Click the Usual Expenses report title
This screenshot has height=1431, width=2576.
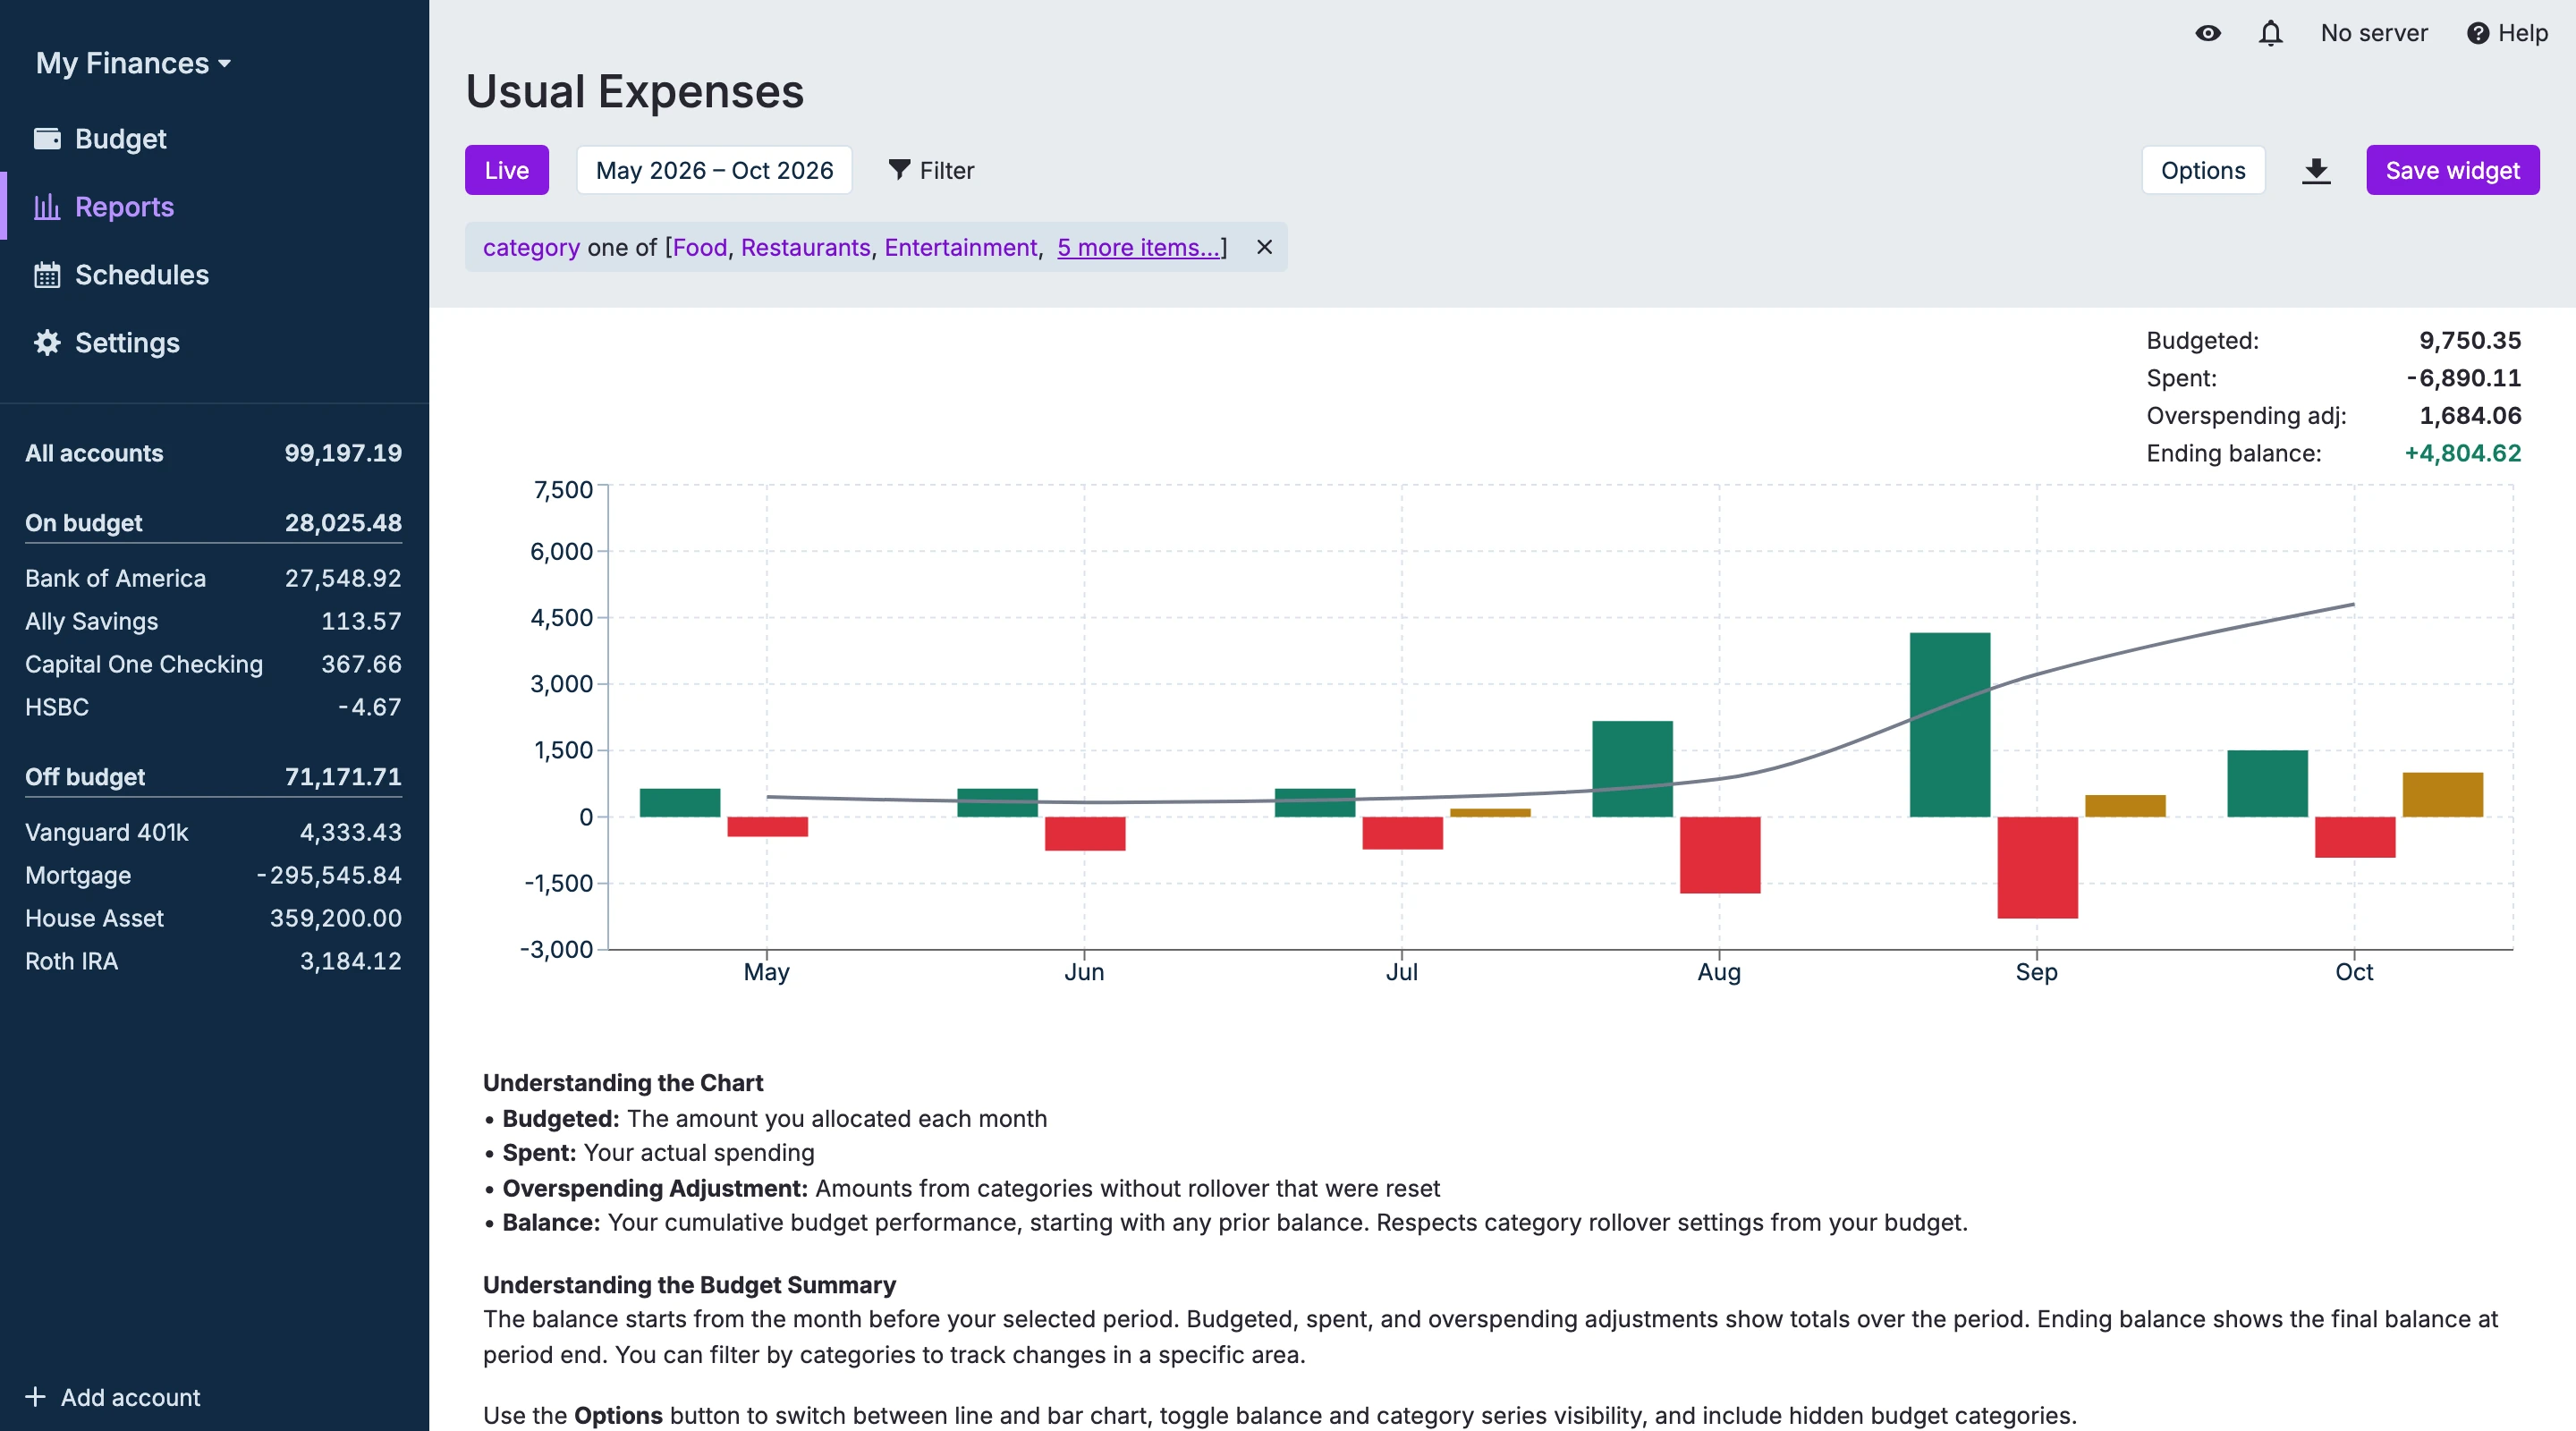coord(634,91)
